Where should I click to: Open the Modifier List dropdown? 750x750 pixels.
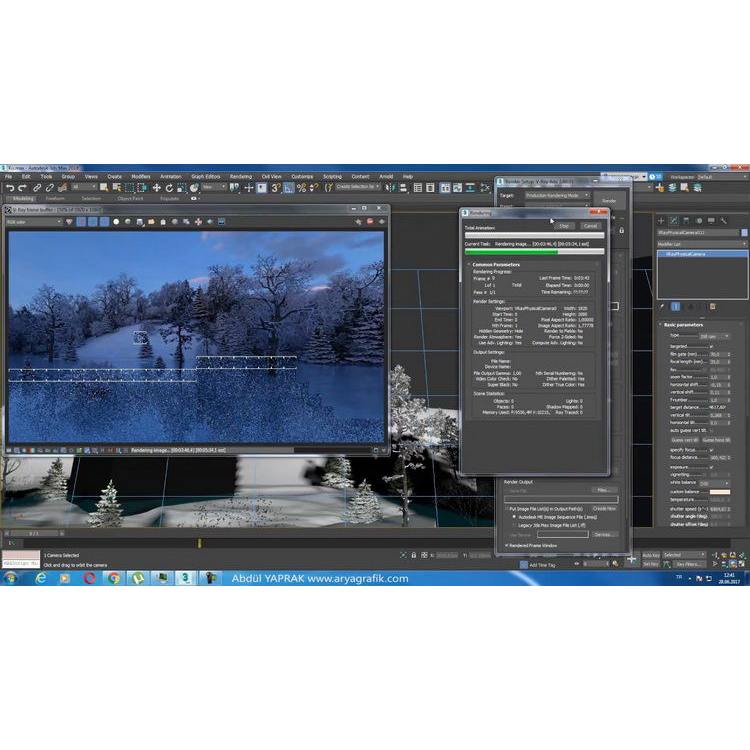click(701, 244)
